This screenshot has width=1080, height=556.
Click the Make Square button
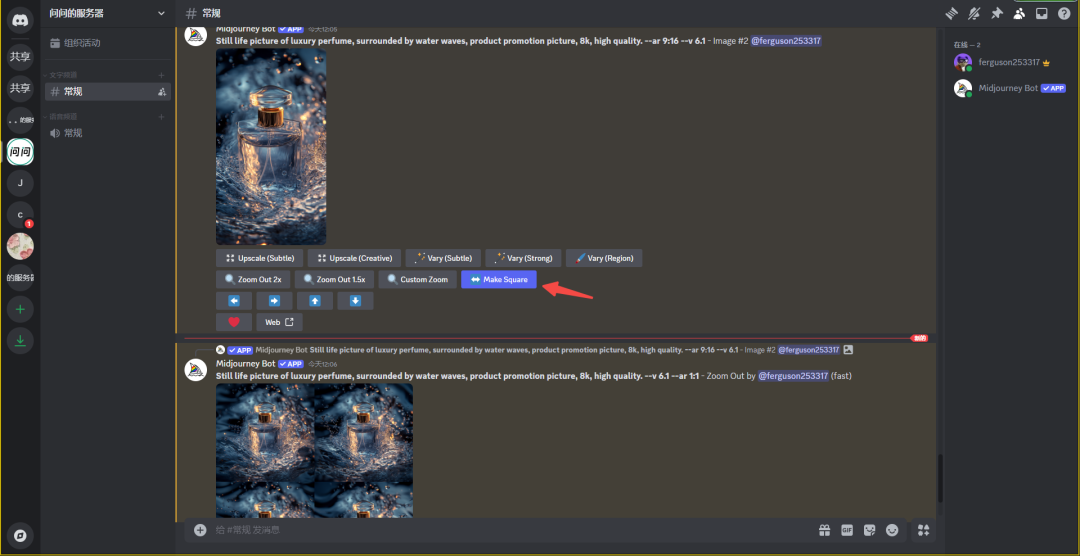499,280
